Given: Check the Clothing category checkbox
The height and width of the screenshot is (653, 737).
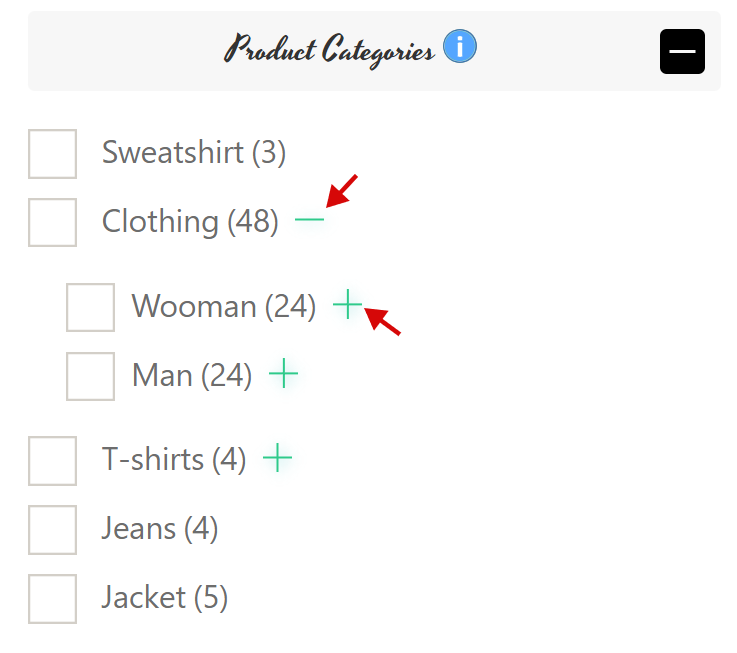Looking at the screenshot, I should coord(53,222).
